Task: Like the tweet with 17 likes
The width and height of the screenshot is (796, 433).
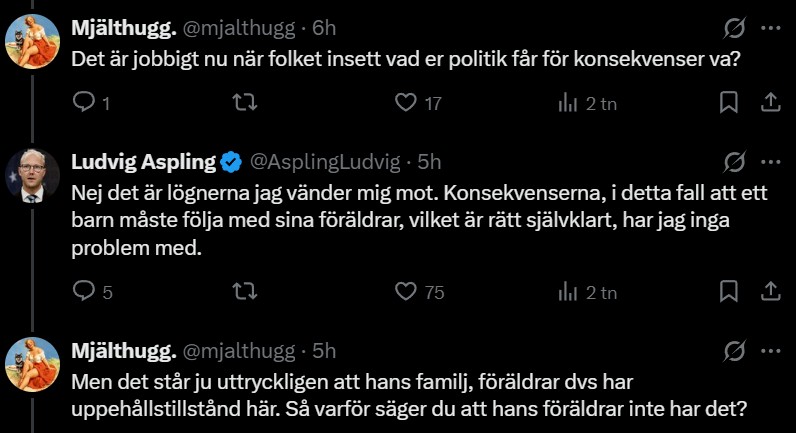Action: [405, 102]
